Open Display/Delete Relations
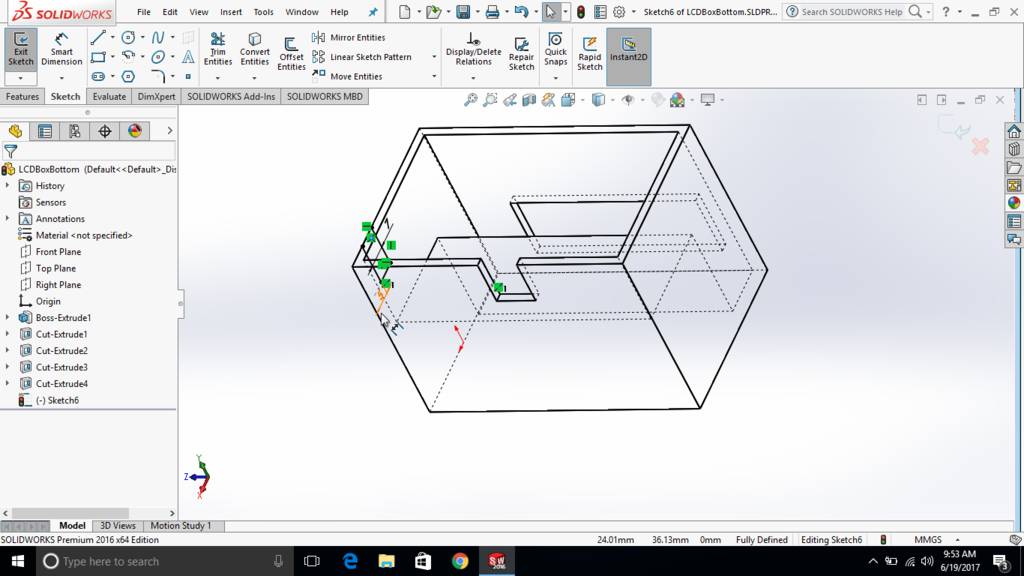Screen dimensions: 1024x576 (473, 50)
